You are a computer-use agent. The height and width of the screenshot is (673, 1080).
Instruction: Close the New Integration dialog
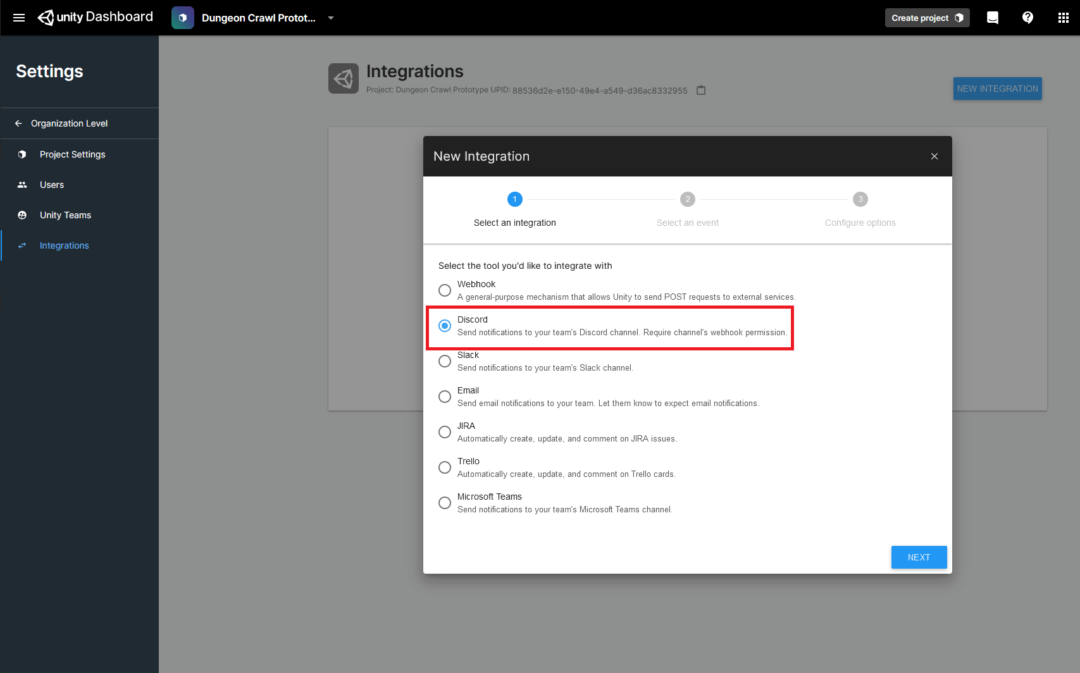934,157
